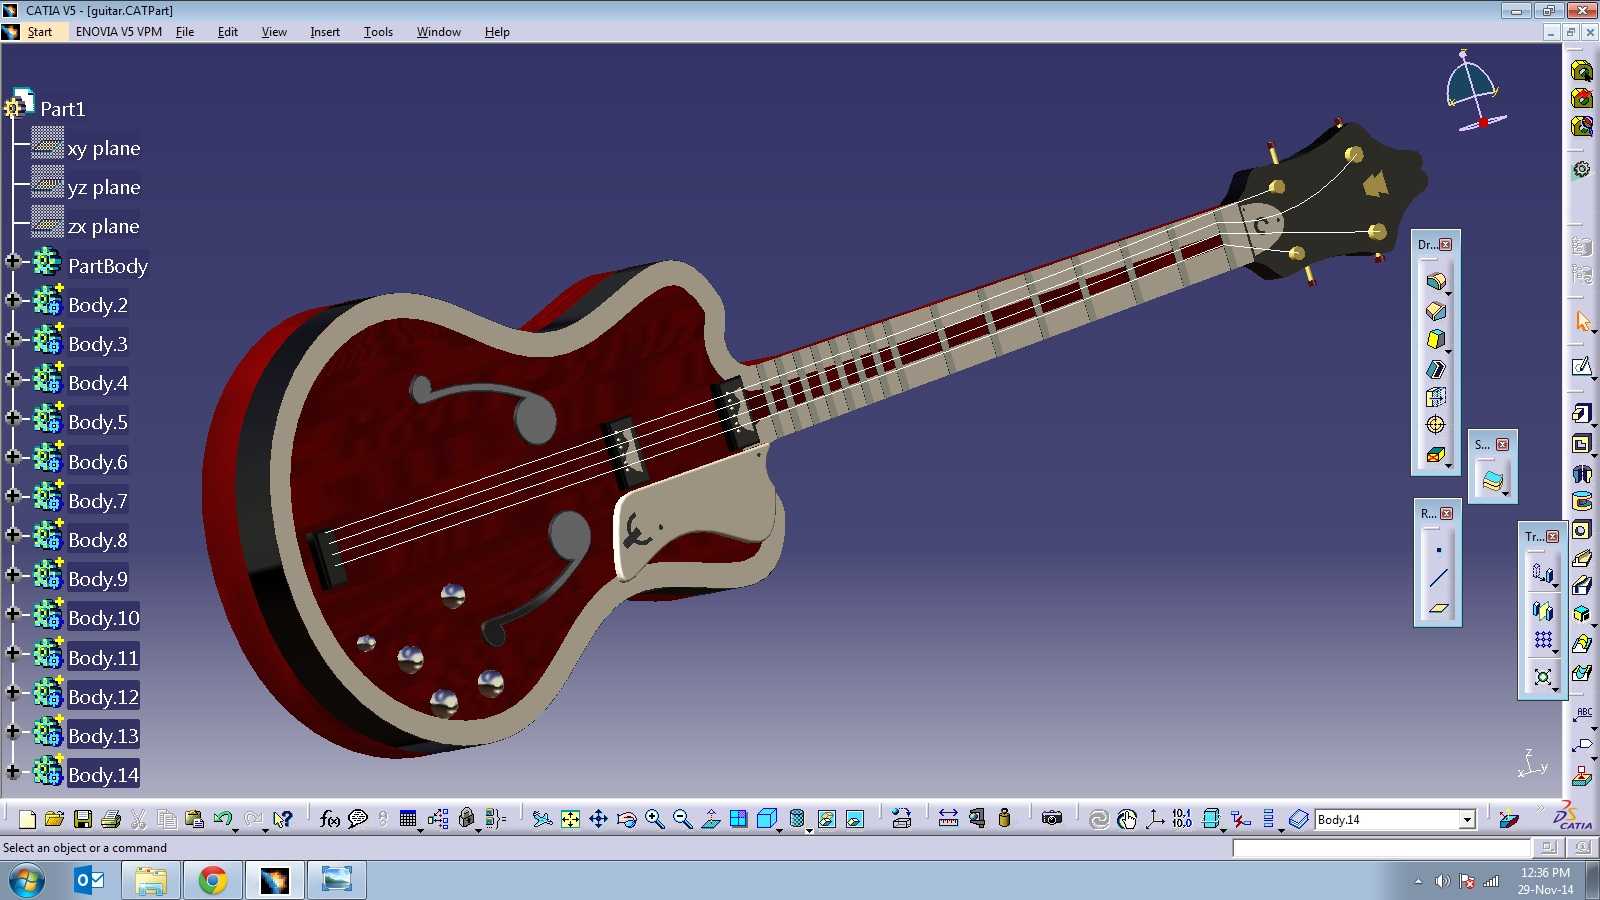Viewport: 1600px width, 900px height.
Task: Select the Pan tool icon
Action: pos(598,819)
